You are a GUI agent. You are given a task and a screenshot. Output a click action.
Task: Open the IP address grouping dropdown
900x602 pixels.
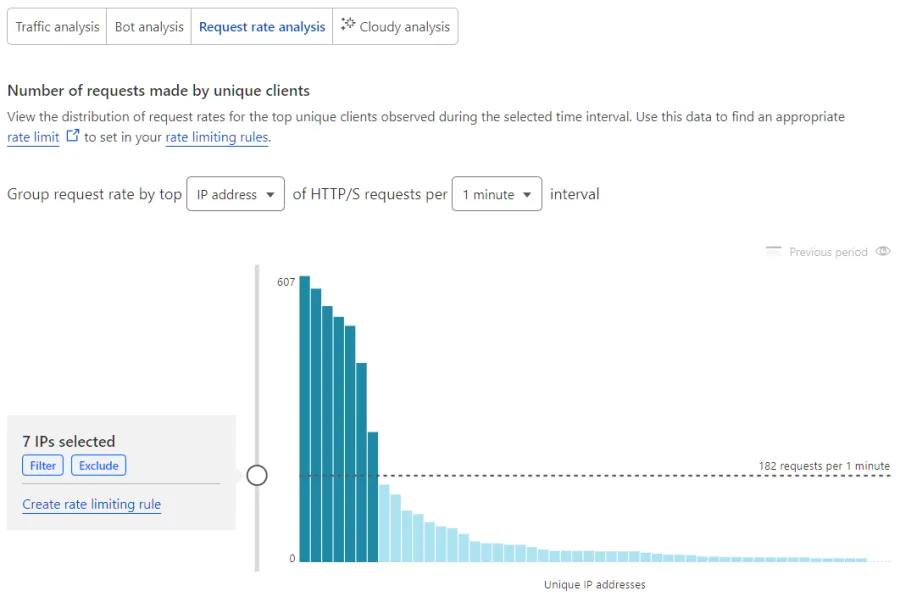point(235,194)
